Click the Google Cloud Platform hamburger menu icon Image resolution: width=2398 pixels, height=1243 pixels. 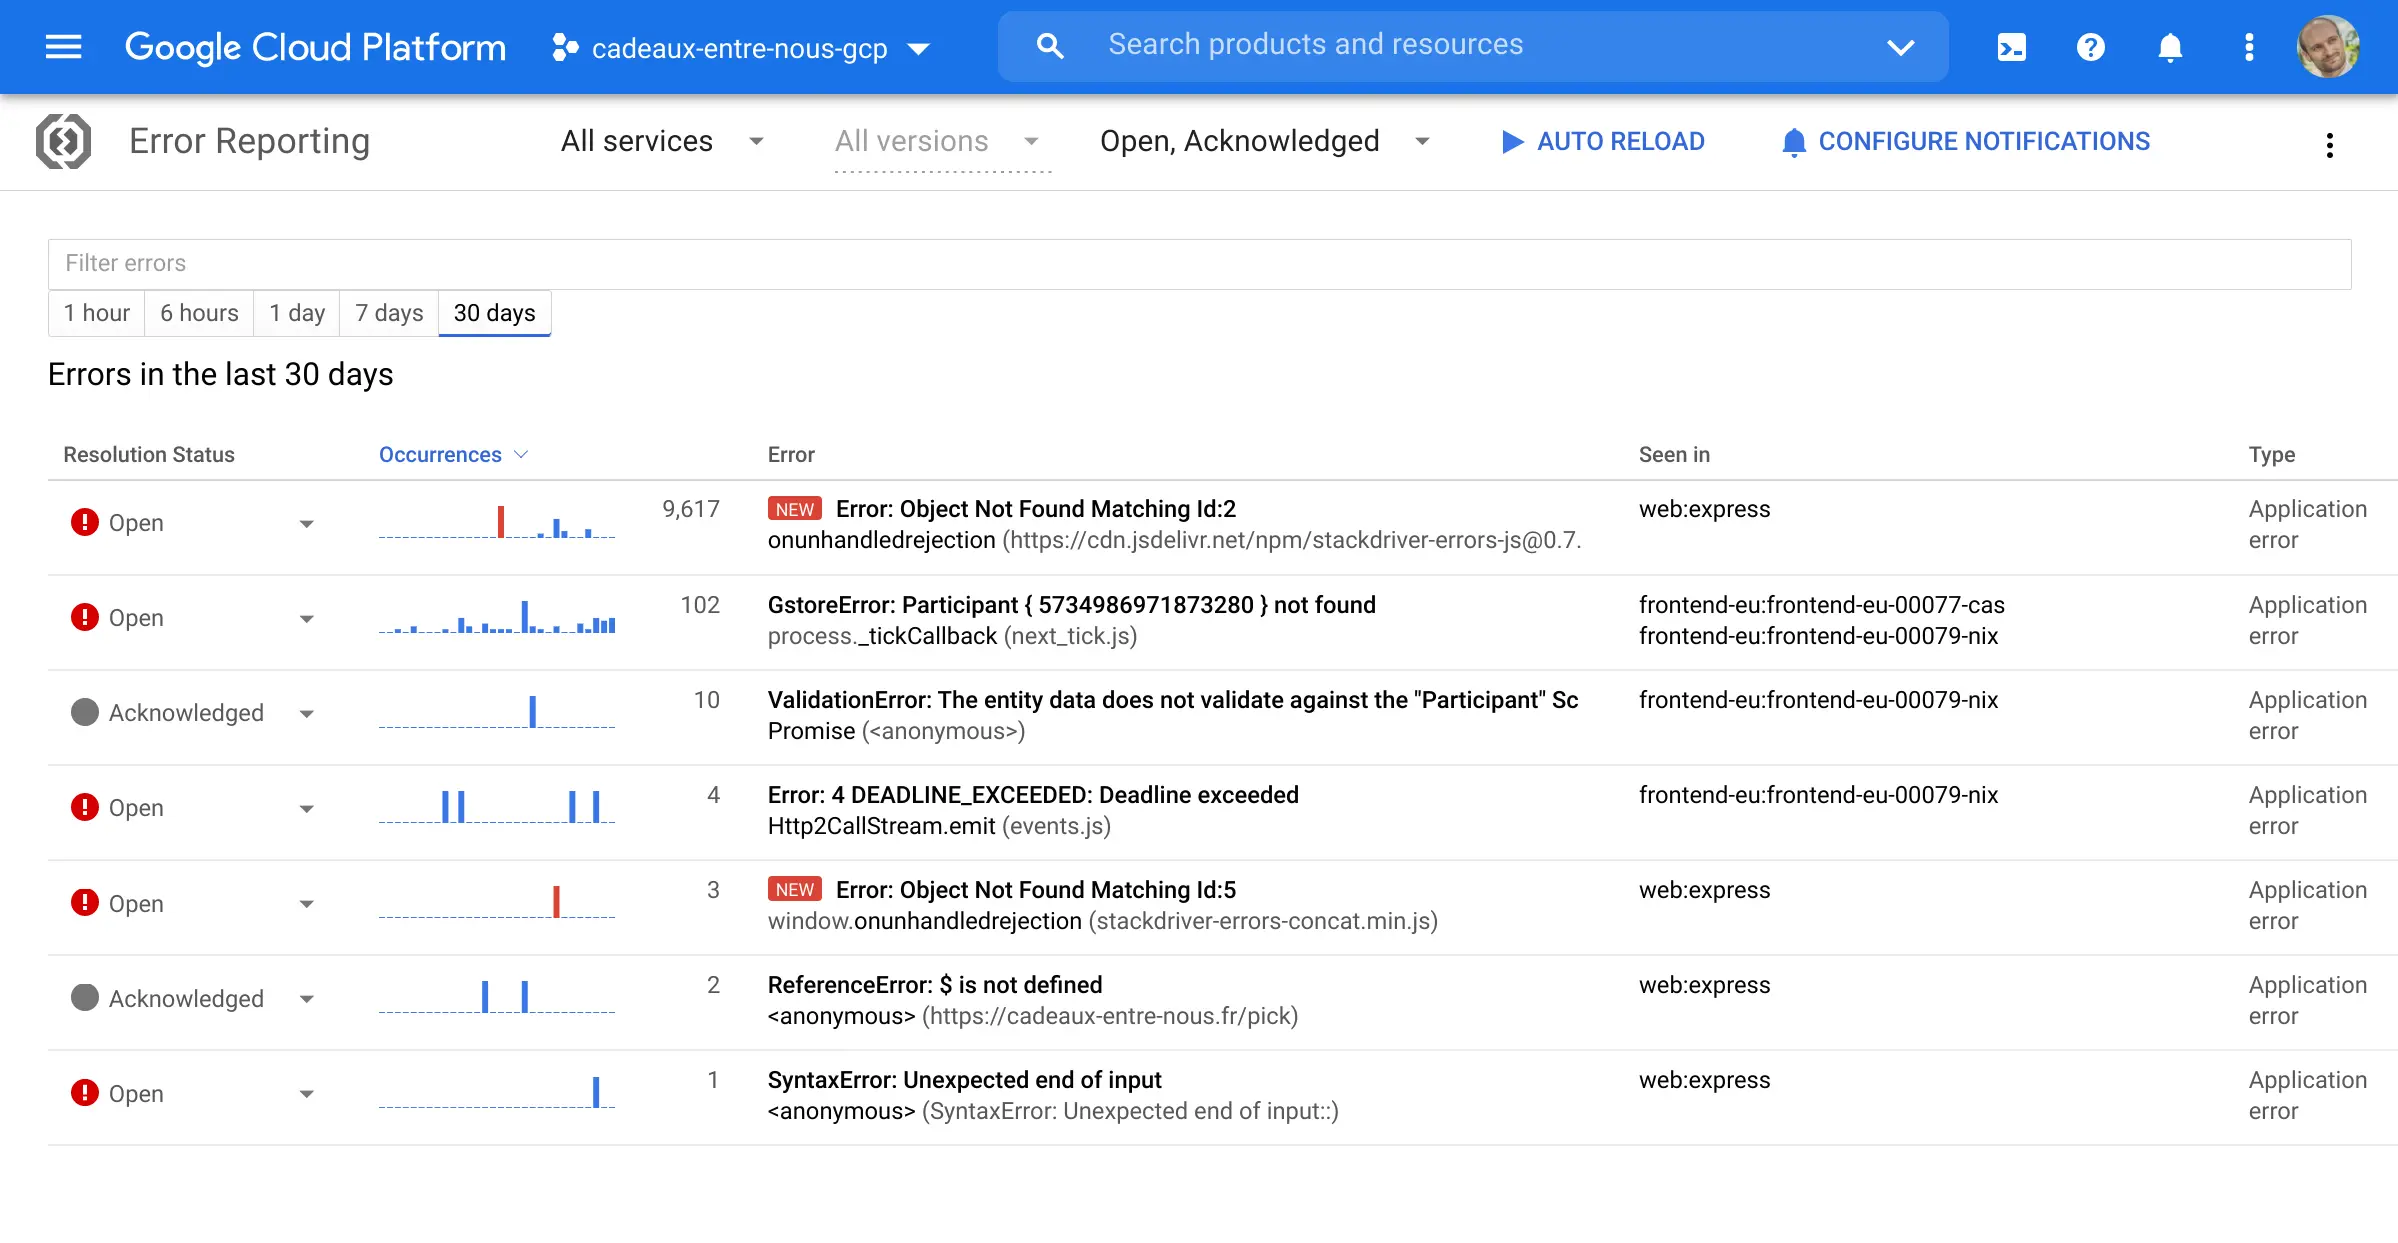(62, 46)
